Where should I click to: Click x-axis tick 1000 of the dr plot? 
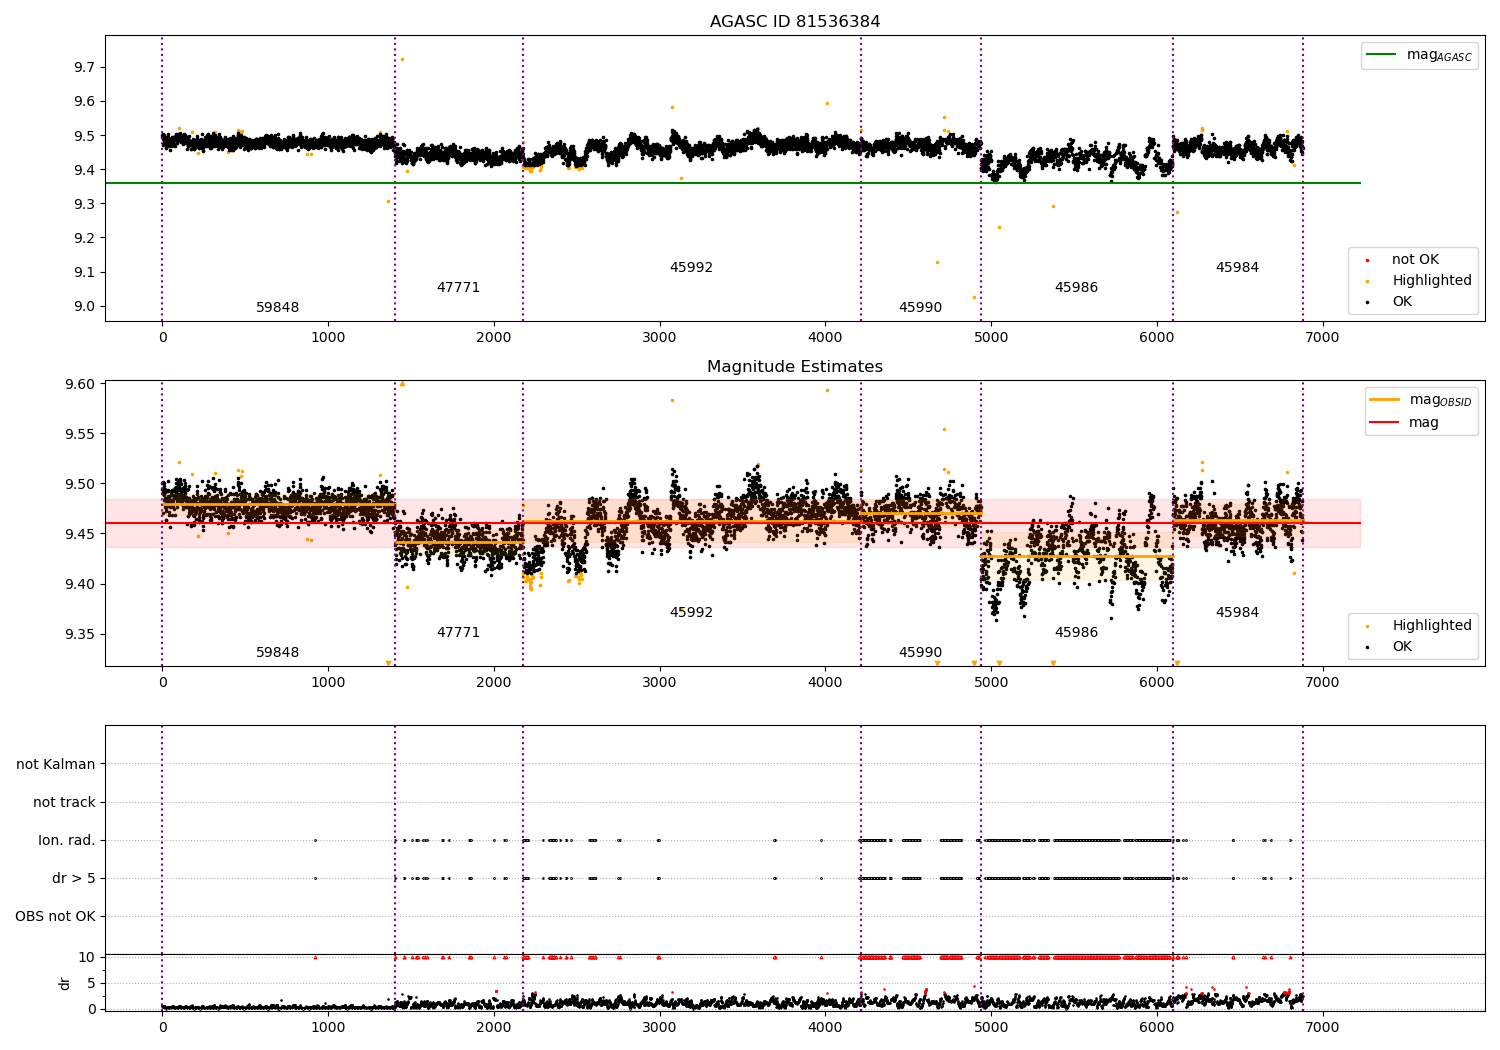(328, 1028)
